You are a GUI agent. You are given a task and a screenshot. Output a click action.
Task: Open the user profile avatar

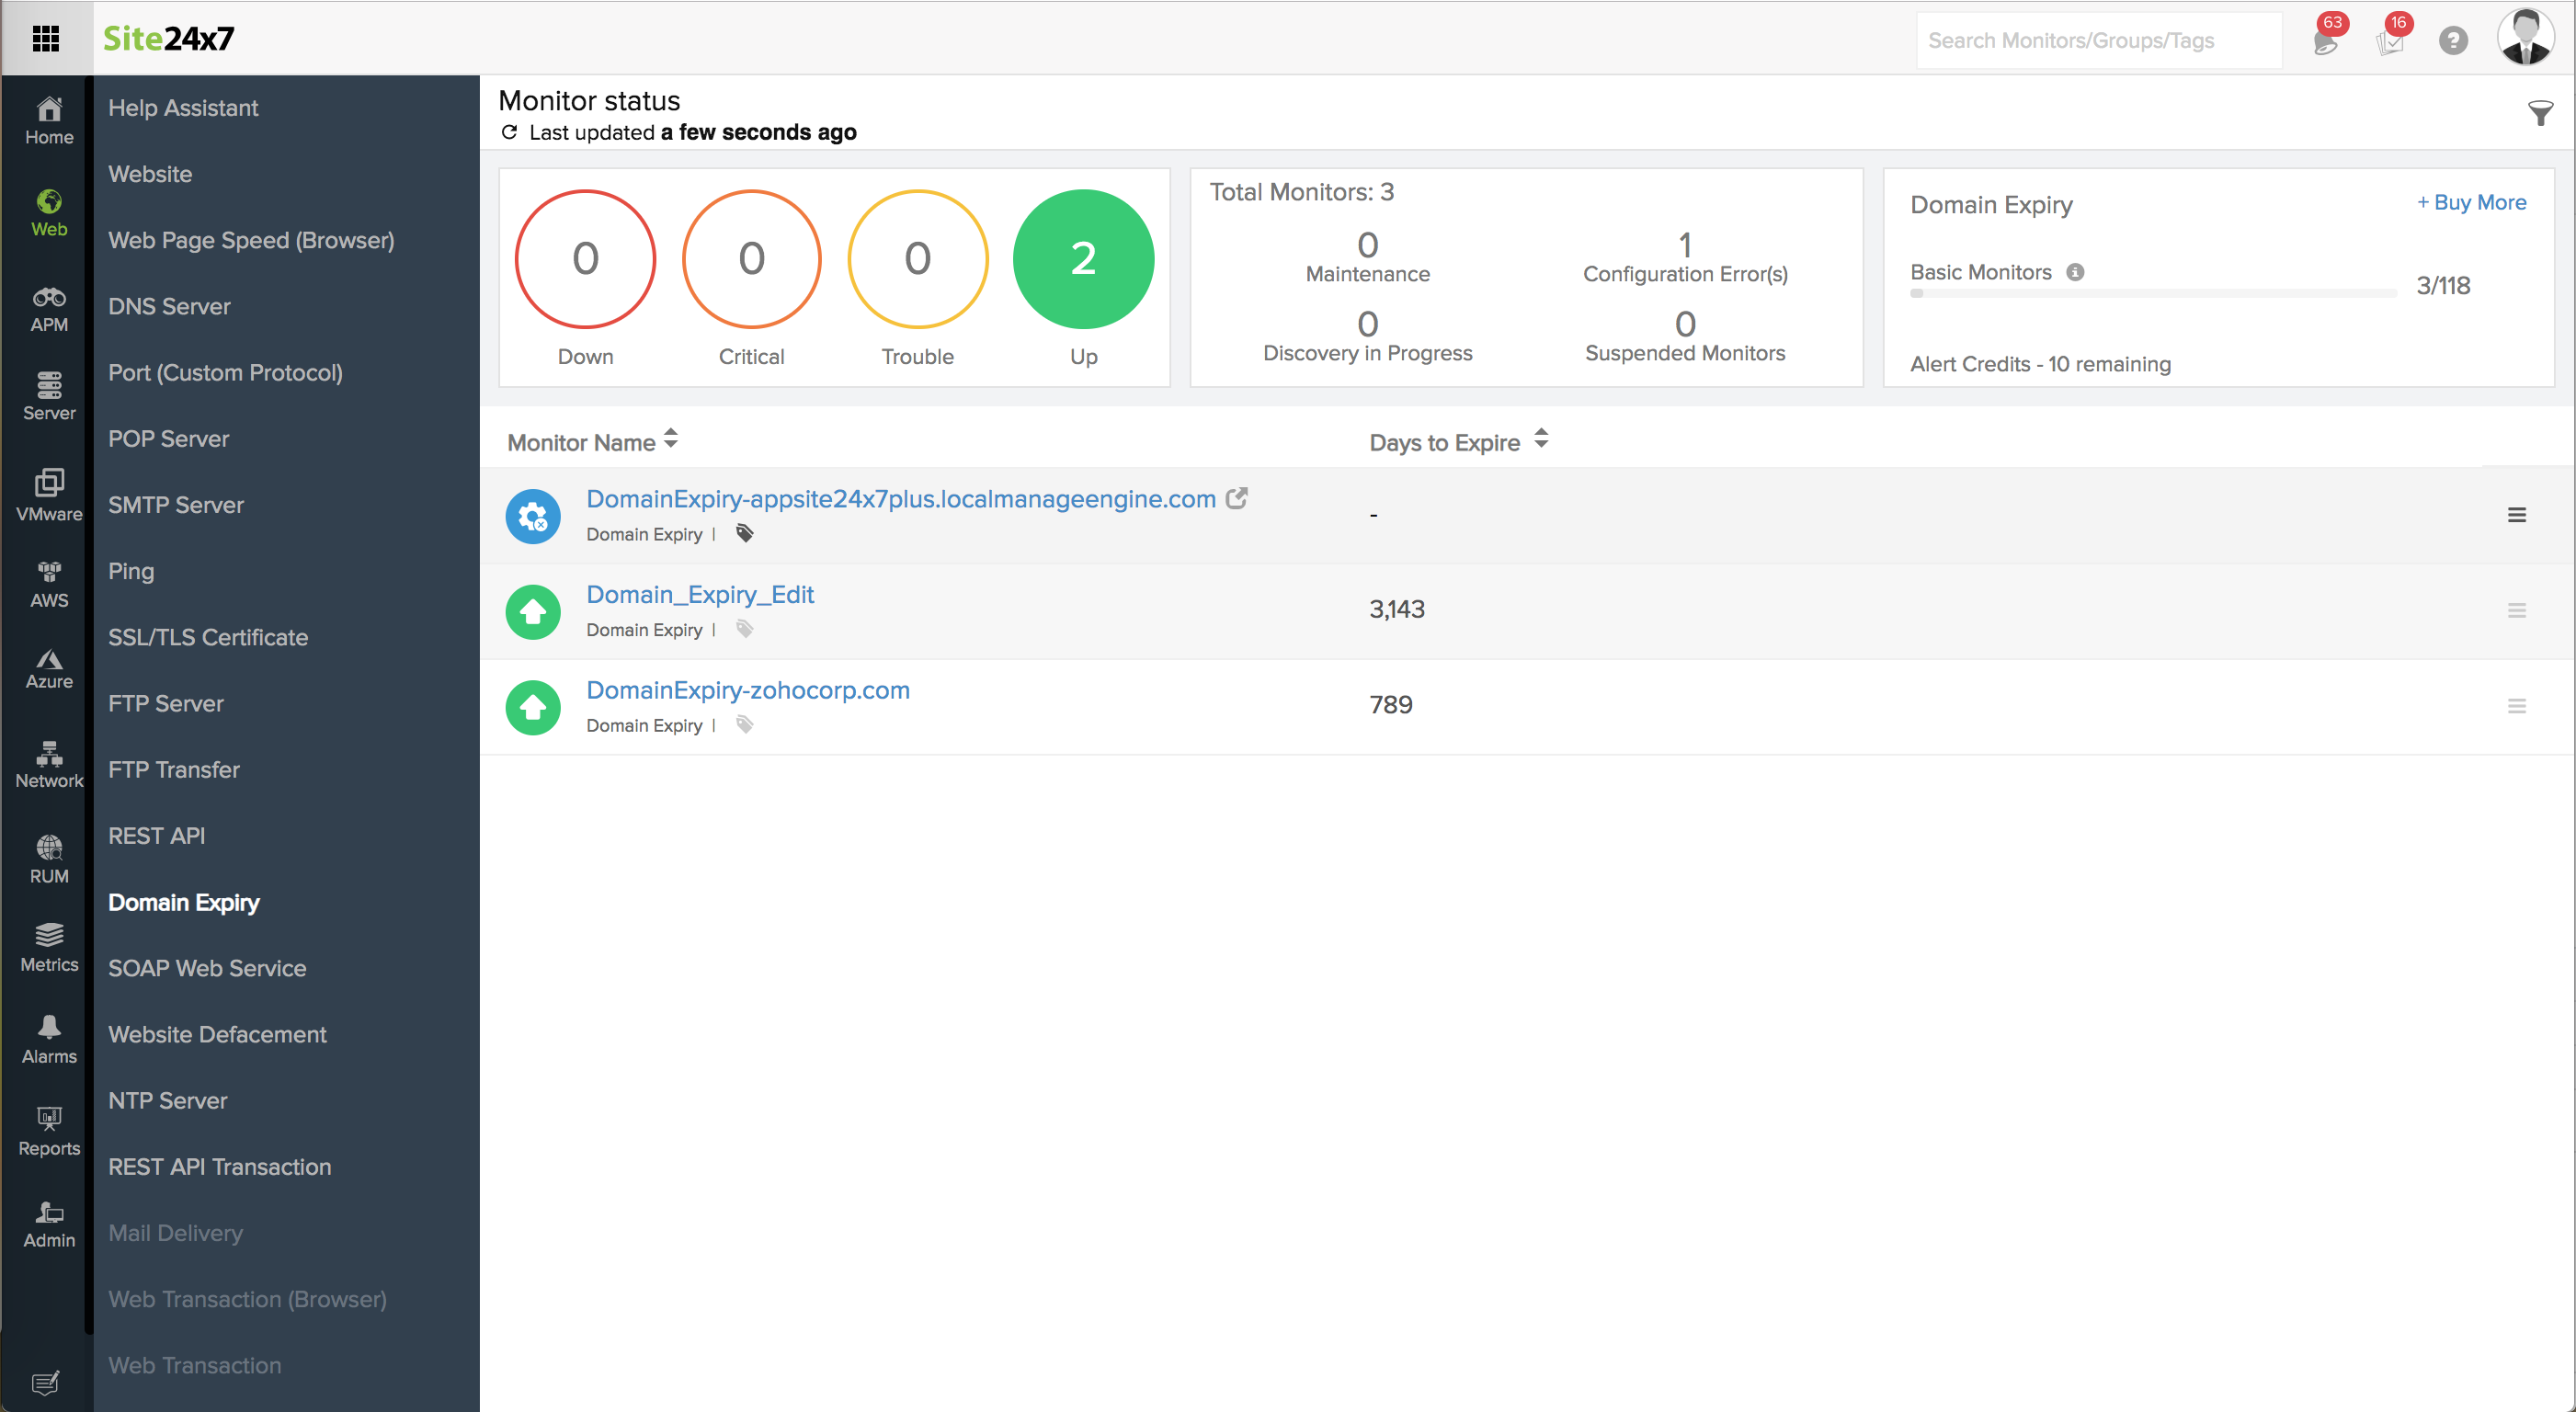pos(2525,38)
